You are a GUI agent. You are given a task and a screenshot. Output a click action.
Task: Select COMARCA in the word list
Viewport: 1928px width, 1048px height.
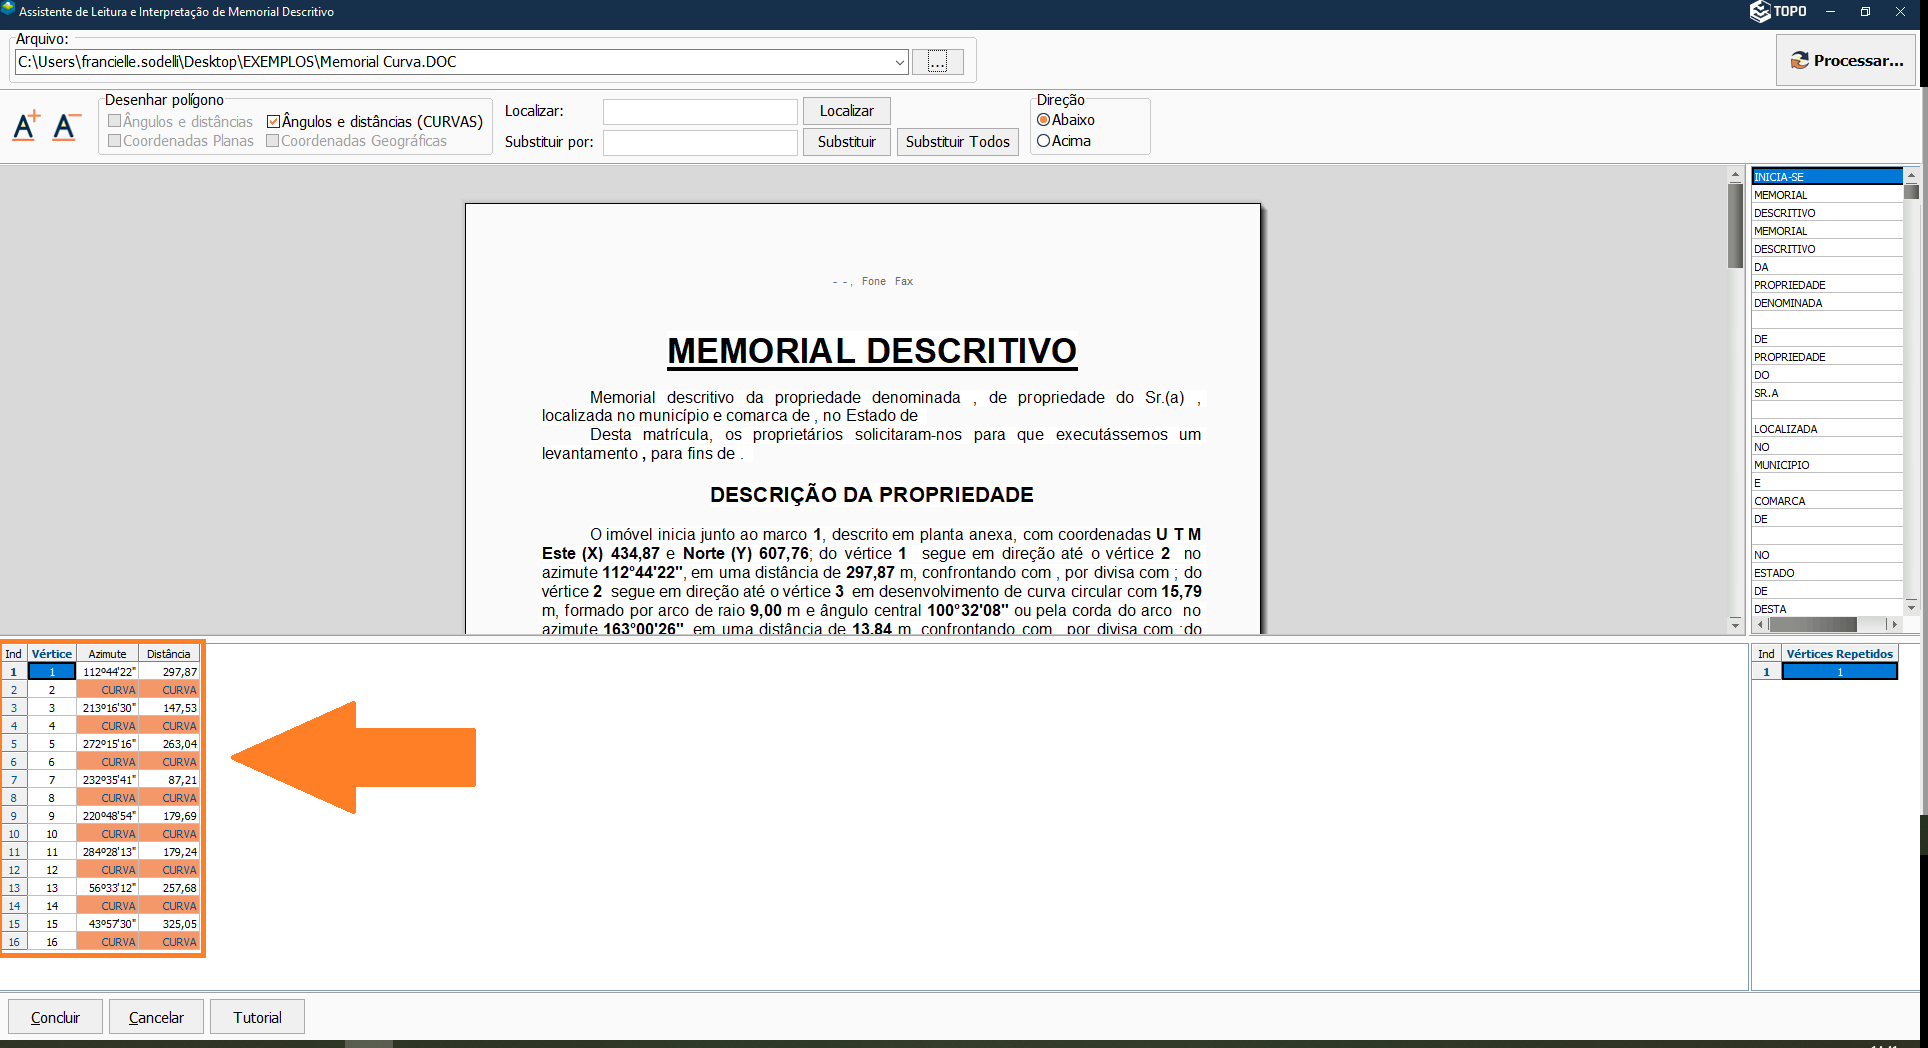[1825, 501]
